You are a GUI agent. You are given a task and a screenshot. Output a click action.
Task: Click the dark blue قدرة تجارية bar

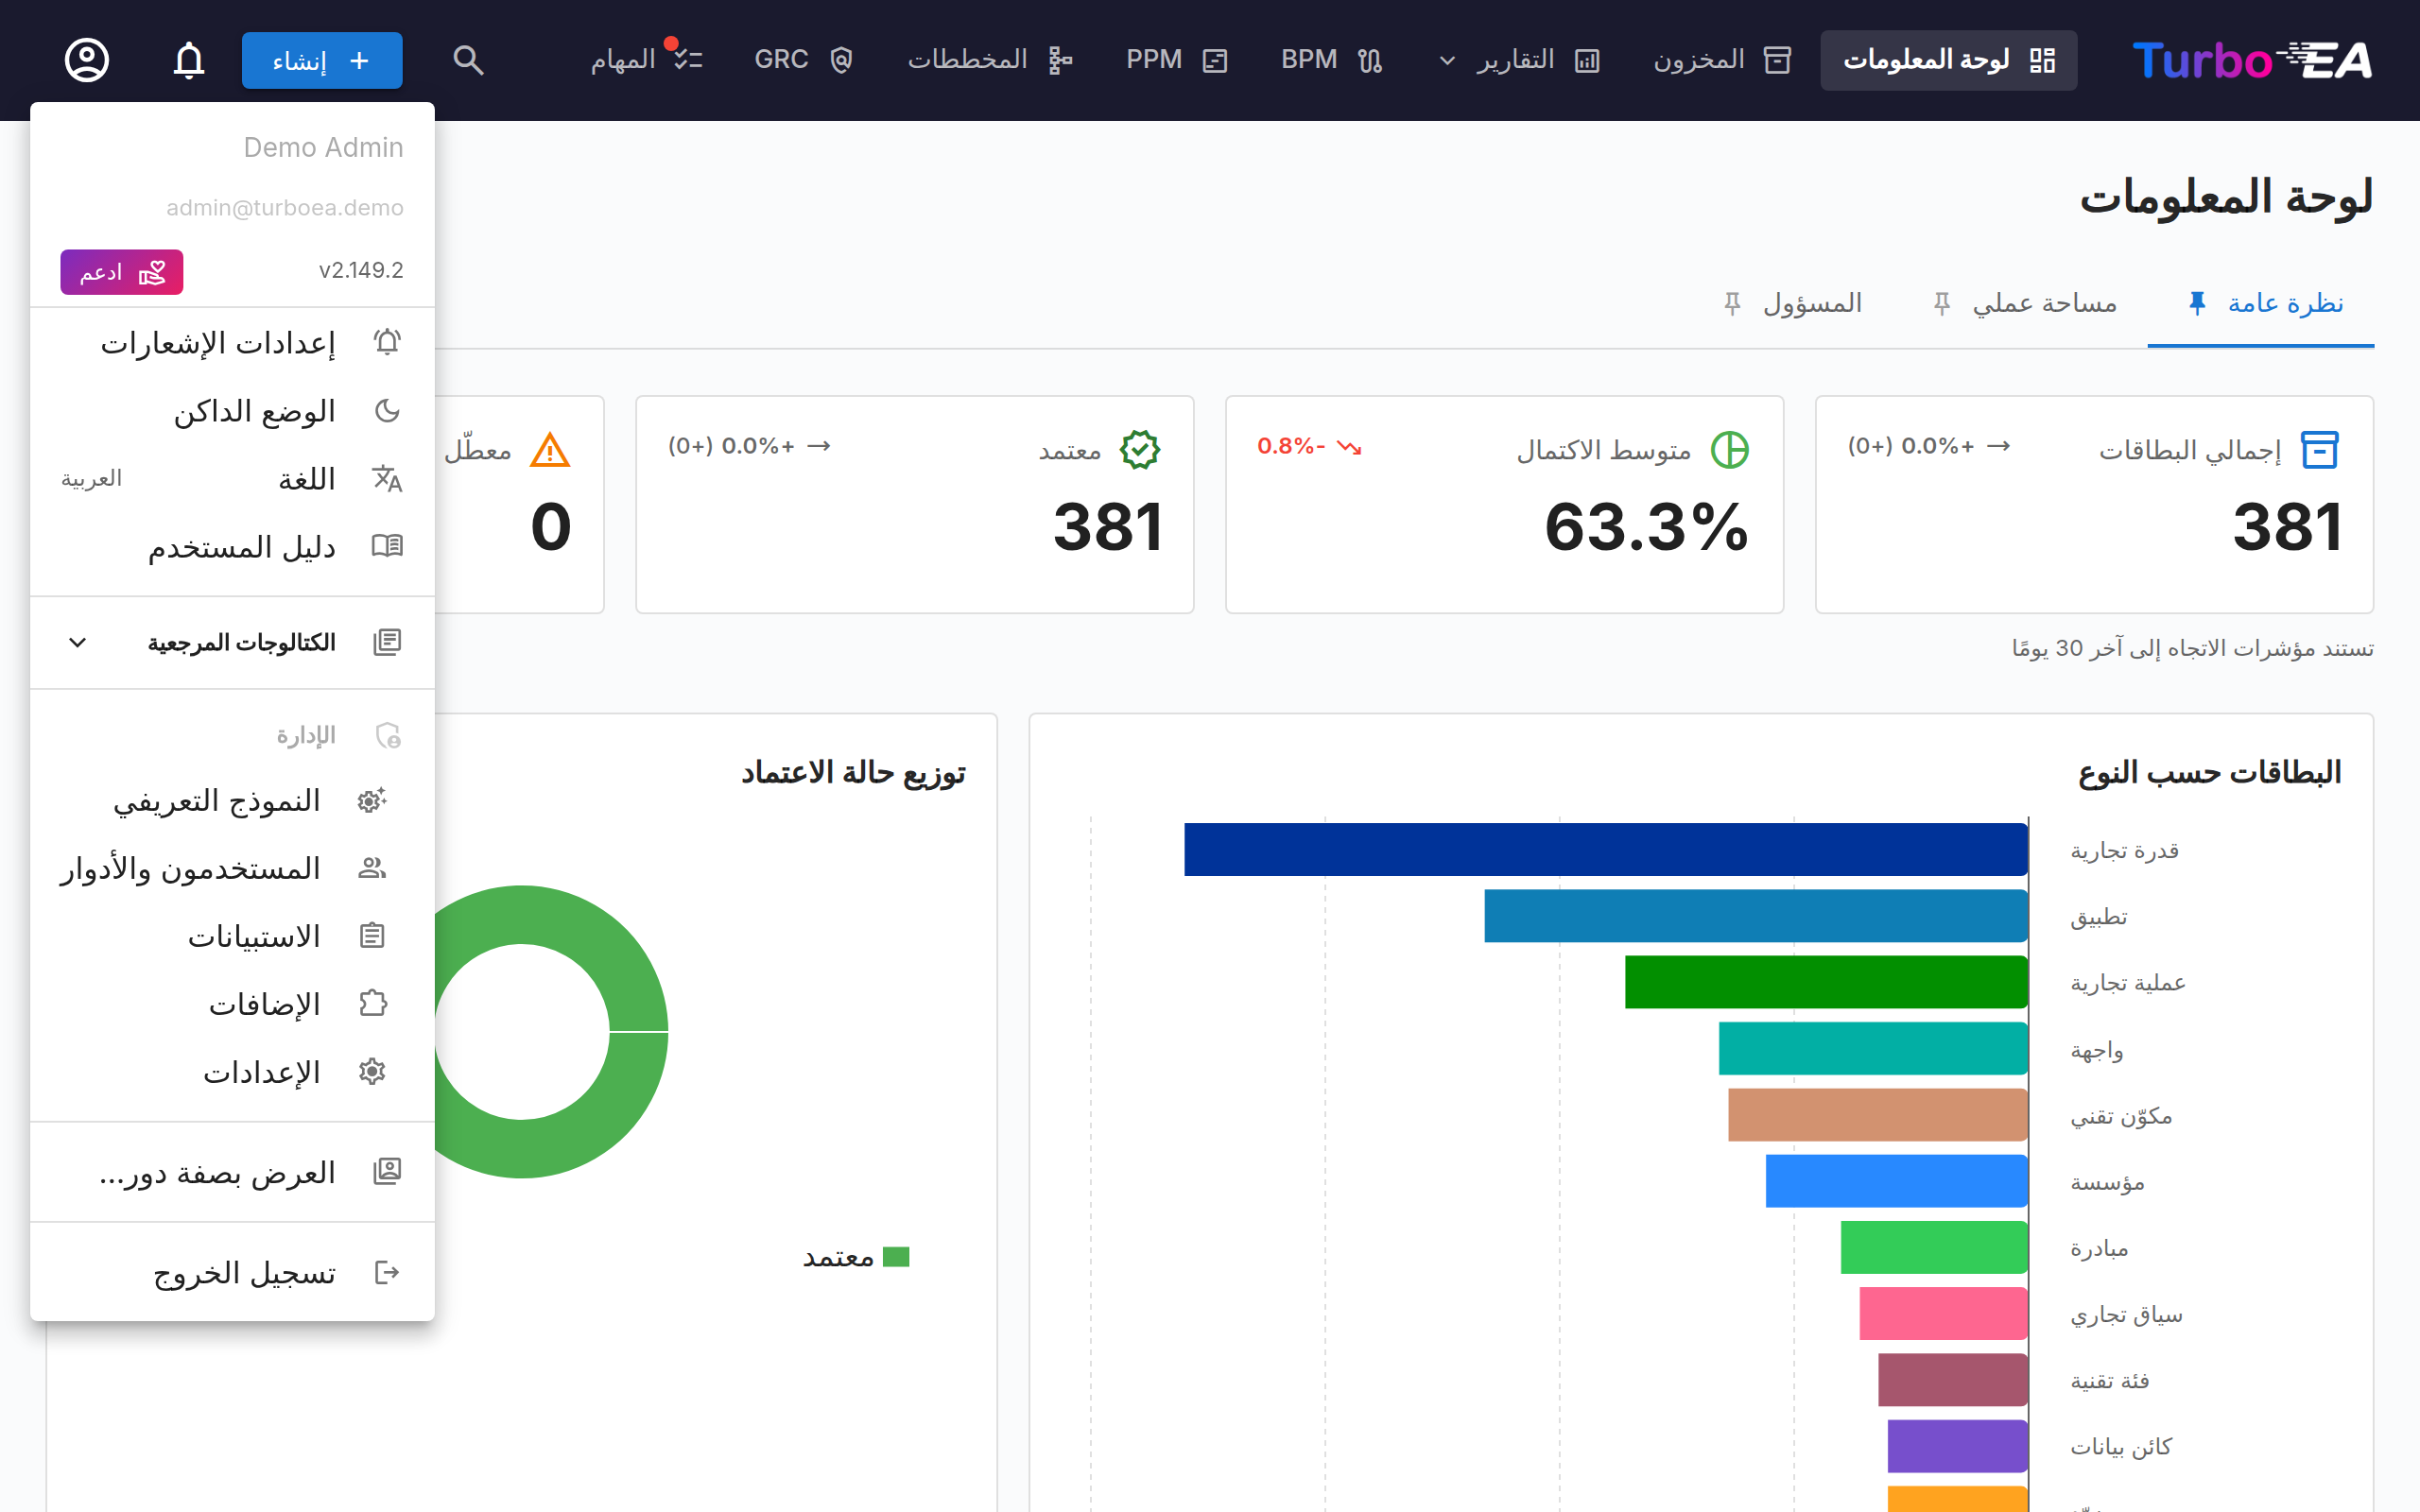[x=1606, y=849]
